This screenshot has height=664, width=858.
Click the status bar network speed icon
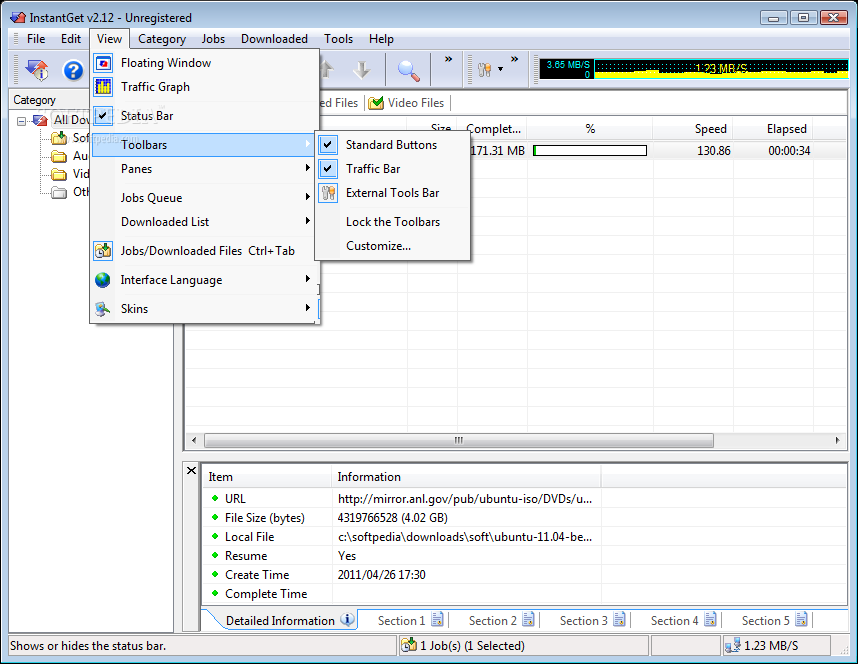[x=733, y=646]
